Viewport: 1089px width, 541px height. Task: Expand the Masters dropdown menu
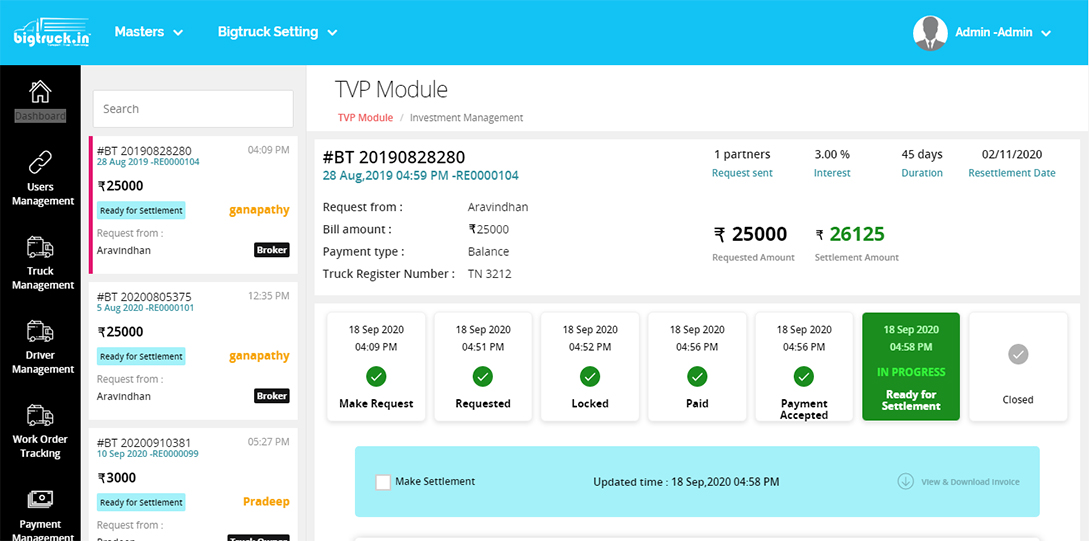pos(149,32)
